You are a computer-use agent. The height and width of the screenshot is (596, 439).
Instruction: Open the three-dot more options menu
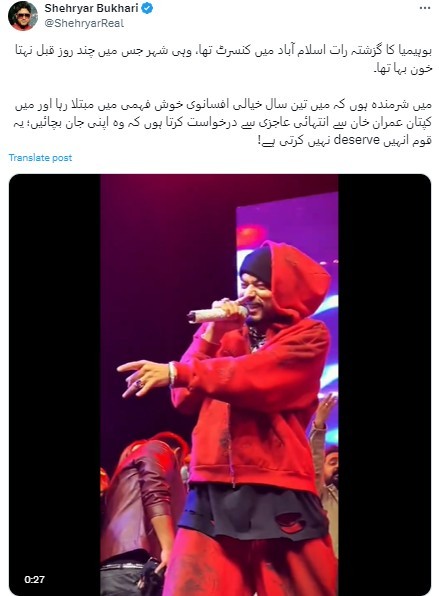coord(425,8)
